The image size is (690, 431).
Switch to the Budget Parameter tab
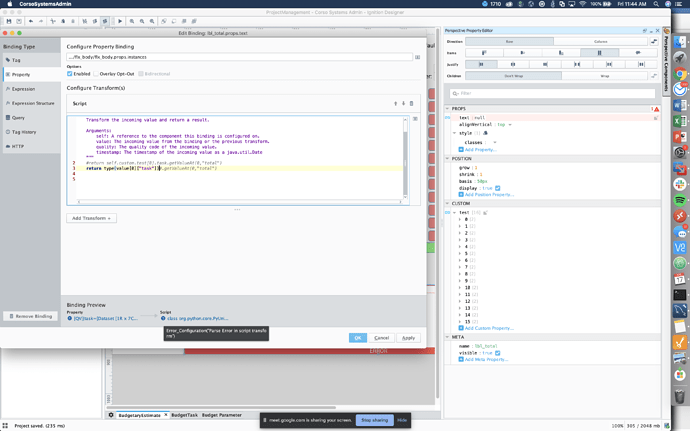[x=222, y=415]
